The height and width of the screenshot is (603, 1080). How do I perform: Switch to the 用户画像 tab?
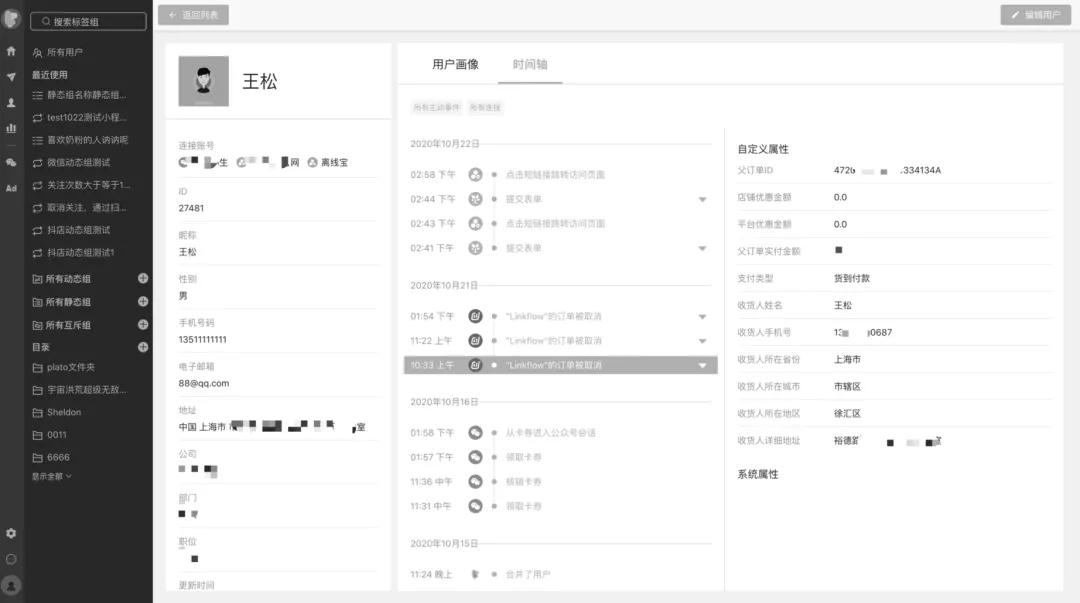pos(457,62)
